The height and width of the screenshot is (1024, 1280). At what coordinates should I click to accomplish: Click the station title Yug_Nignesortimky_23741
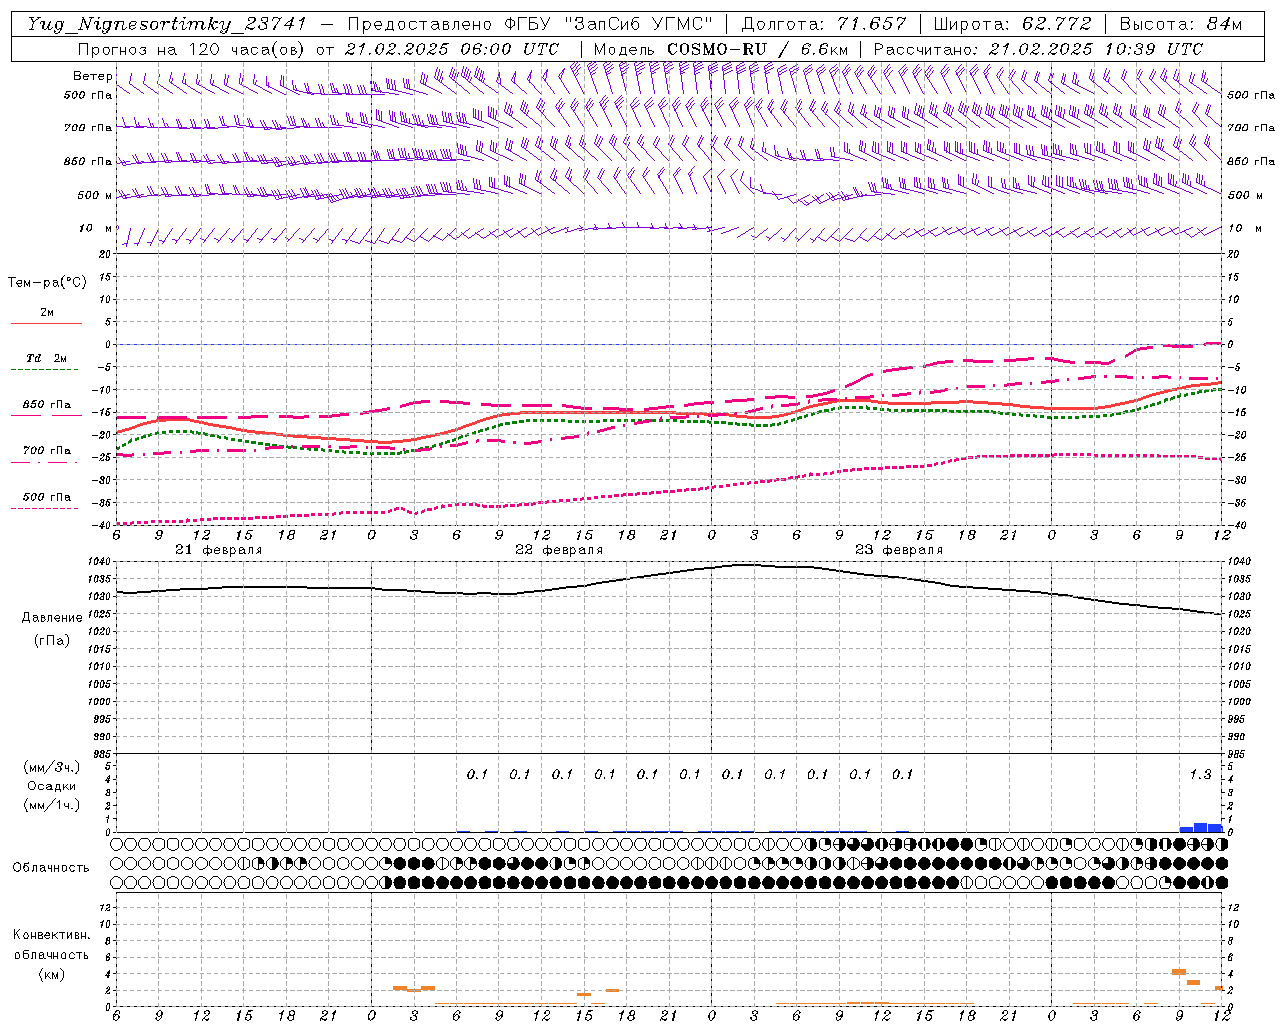pyautogui.click(x=169, y=24)
